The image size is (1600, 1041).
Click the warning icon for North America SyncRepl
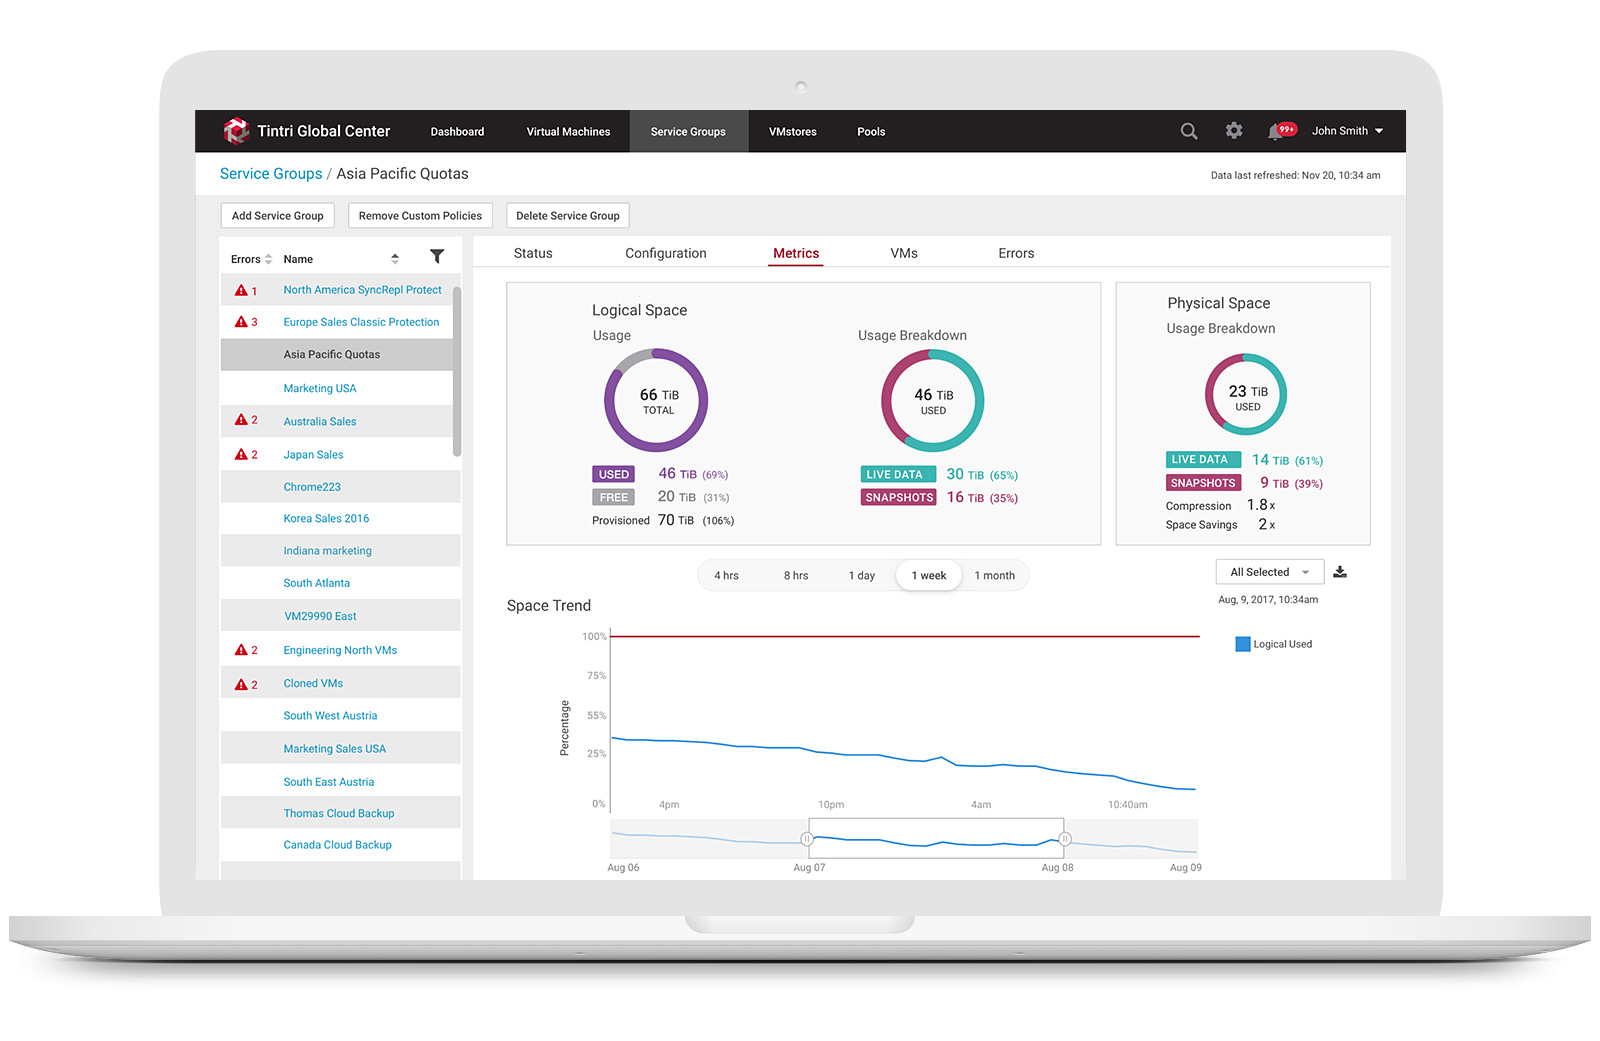click(x=241, y=290)
